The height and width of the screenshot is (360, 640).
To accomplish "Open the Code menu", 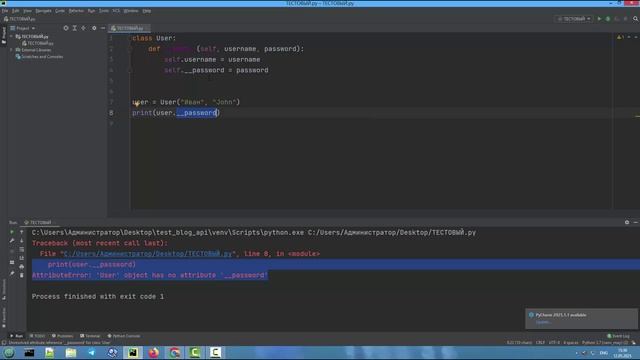I will [x=60, y=11].
